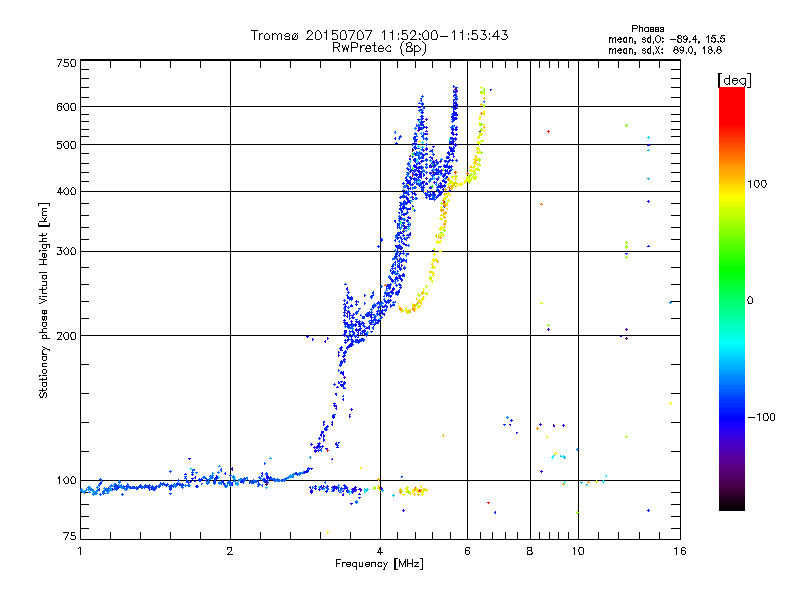The image size is (800, 600).
Task: Click the y-axis tick label '750'
Action: (x=67, y=63)
